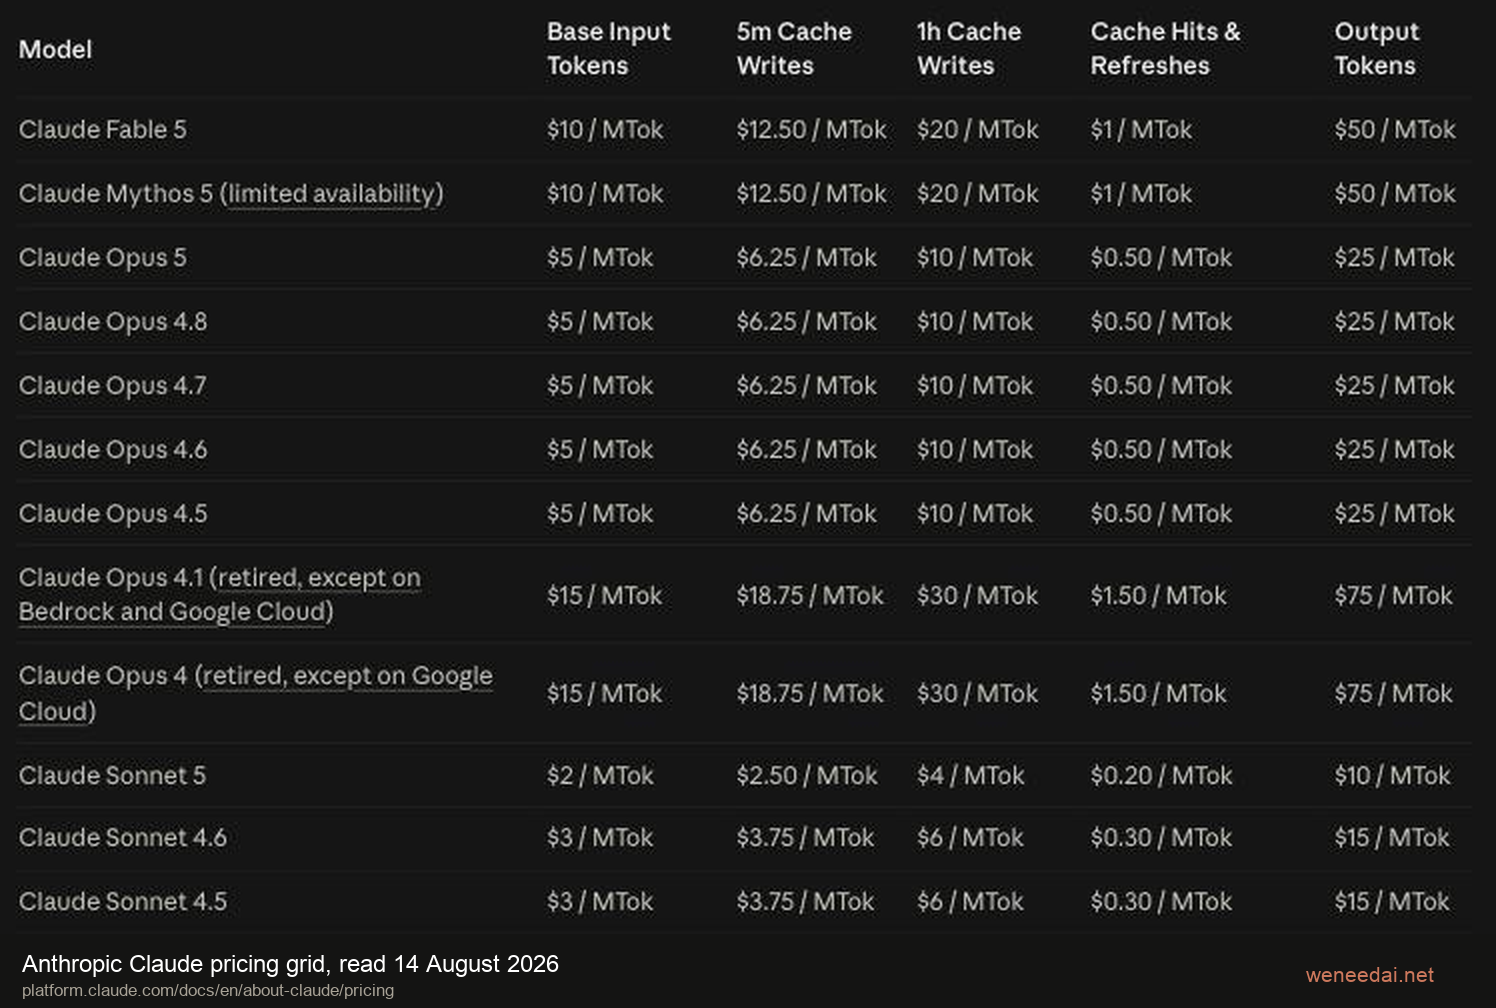Select the Claude Fable 5 model name
The width and height of the screenshot is (1496, 1008).
[103, 130]
